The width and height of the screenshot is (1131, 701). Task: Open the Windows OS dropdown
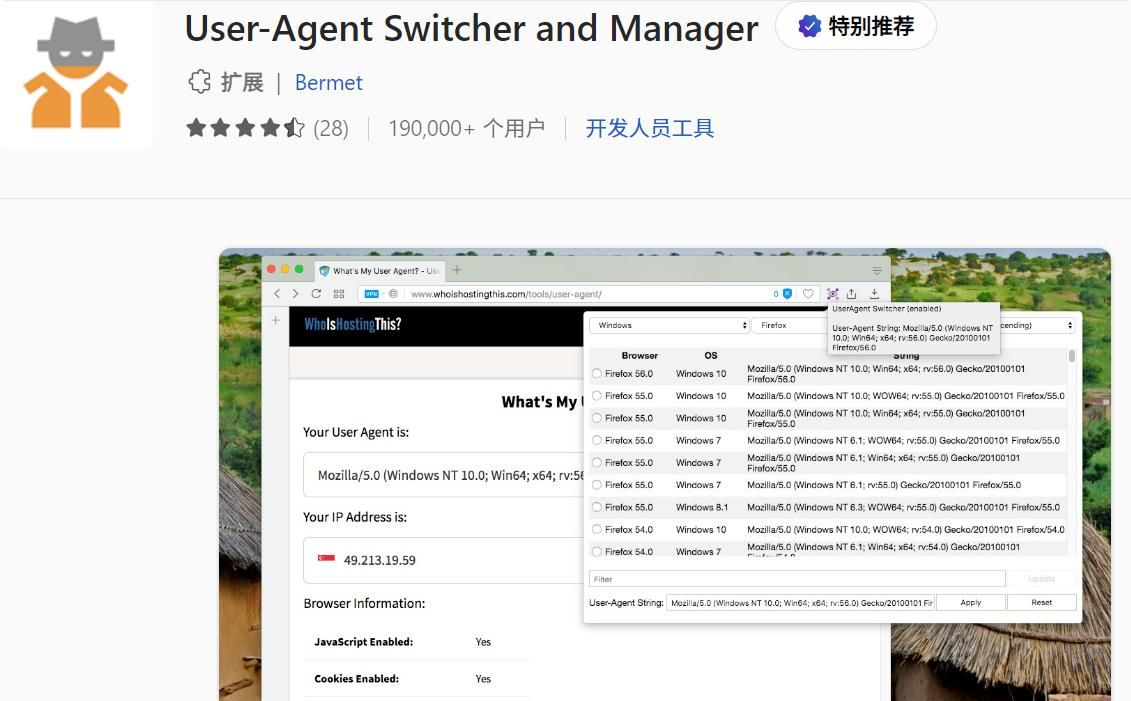[668, 325]
